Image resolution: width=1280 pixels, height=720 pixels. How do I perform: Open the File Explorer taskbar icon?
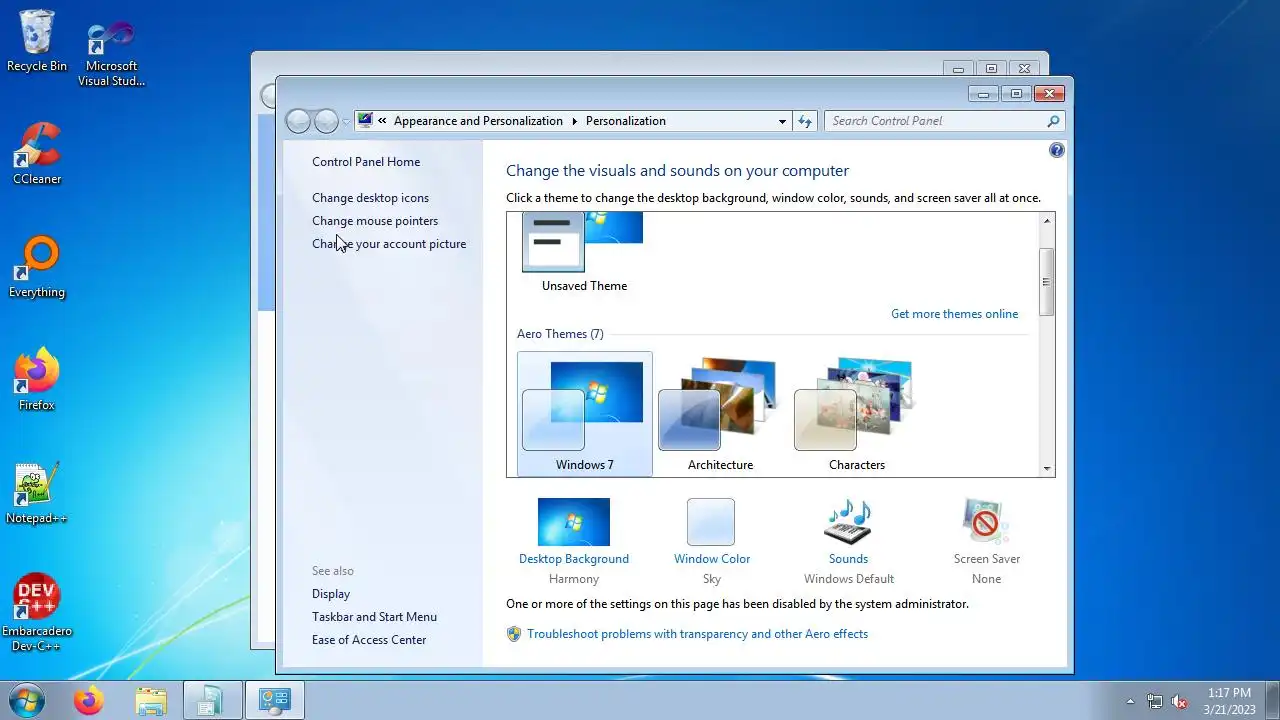tap(150, 700)
